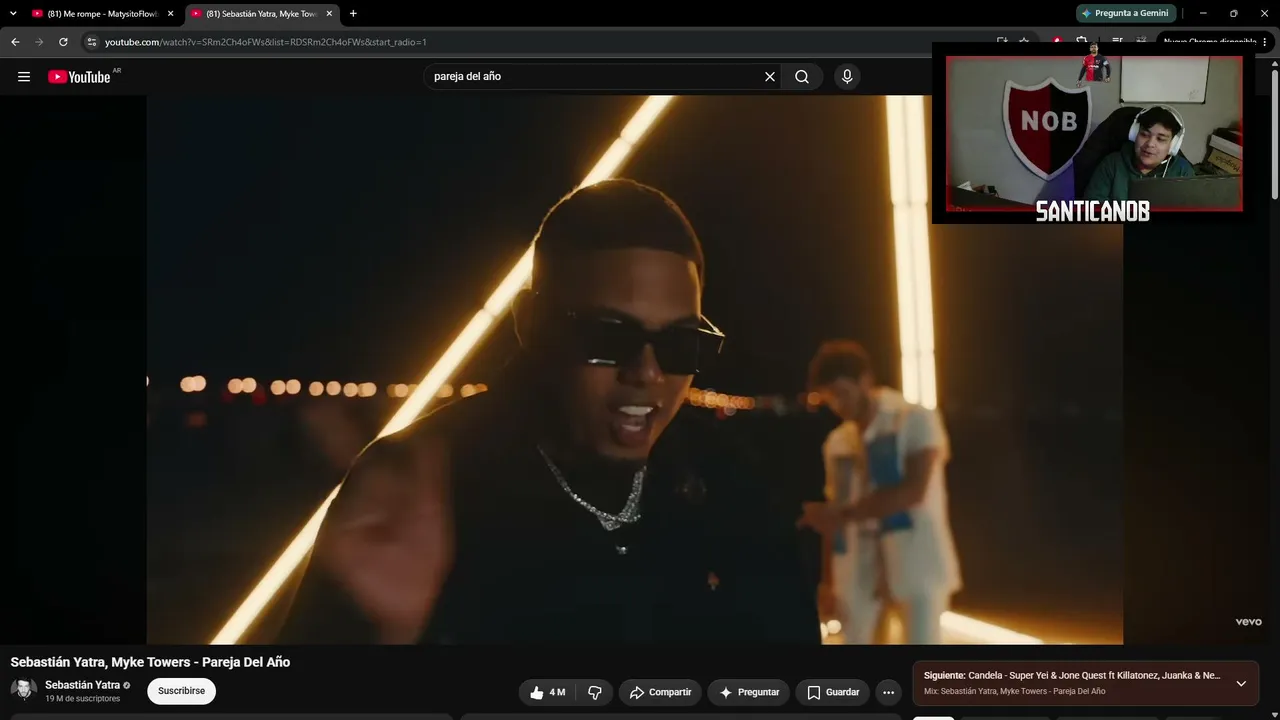Click the Vevo logo on the video
The height and width of the screenshot is (720, 1280).
tap(1248, 622)
